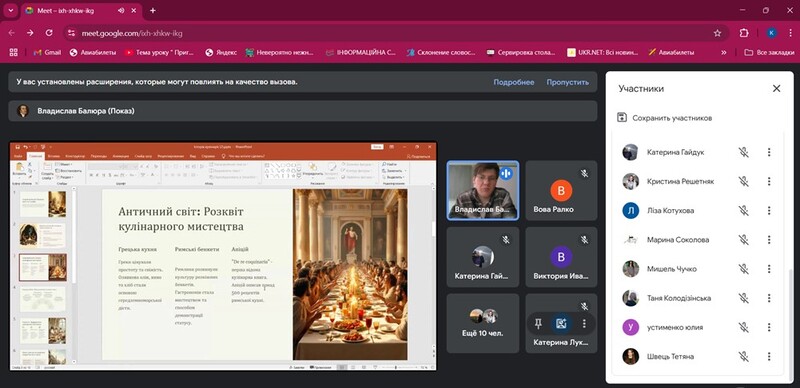The width and height of the screenshot is (800, 388).
Task: Click the site info icon in address bar
Action: click(x=71, y=33)
